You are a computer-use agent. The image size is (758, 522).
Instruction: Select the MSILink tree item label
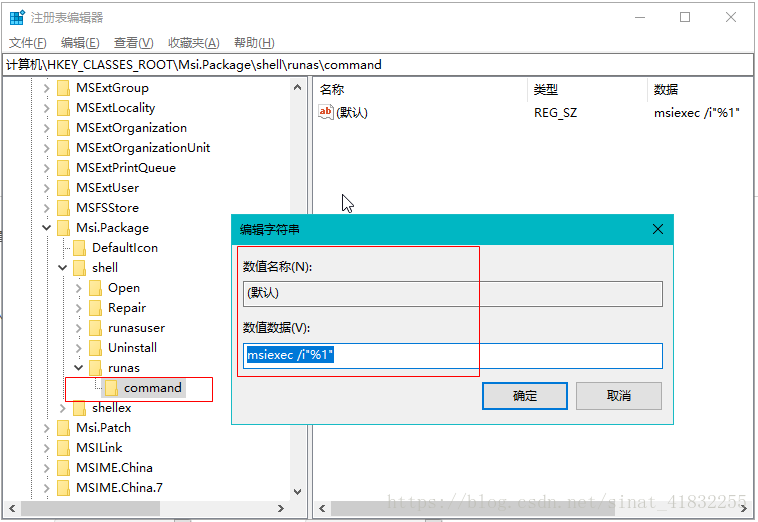coord(99,448)
